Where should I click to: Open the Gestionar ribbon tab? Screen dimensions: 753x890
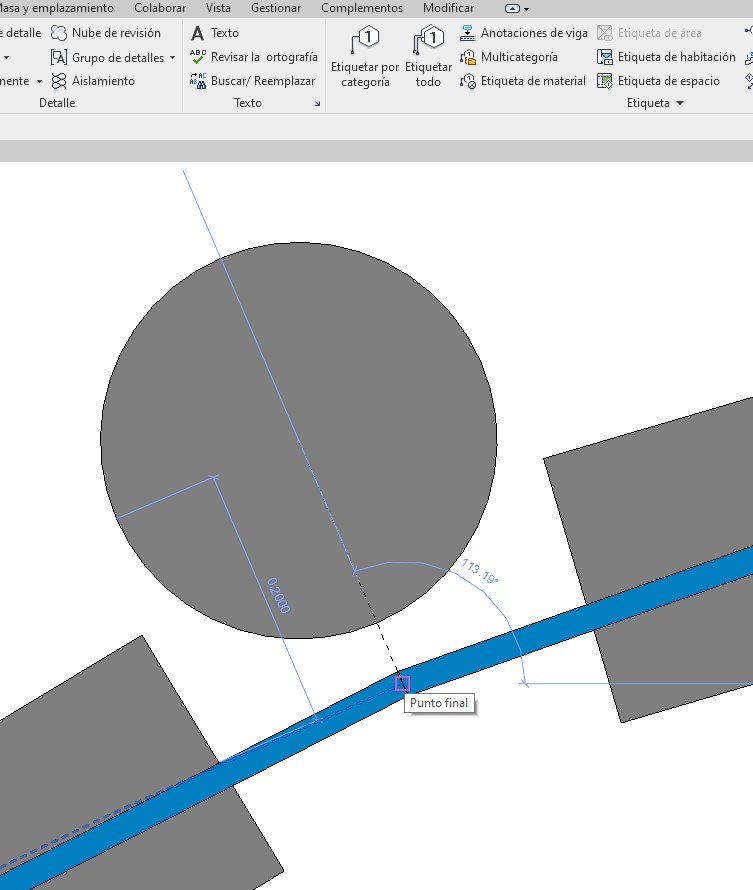coord(276,8)
